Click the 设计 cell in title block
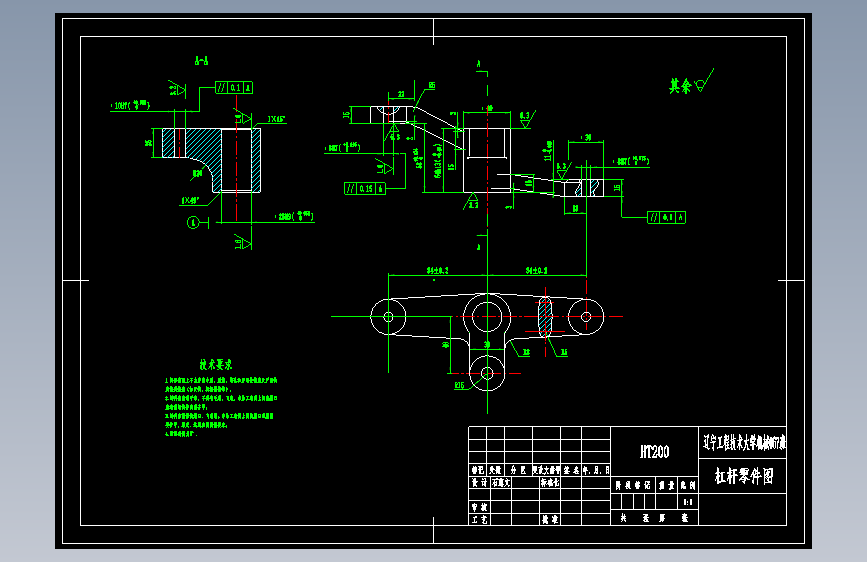Screen dimensions: 867x562 (479, 483)
